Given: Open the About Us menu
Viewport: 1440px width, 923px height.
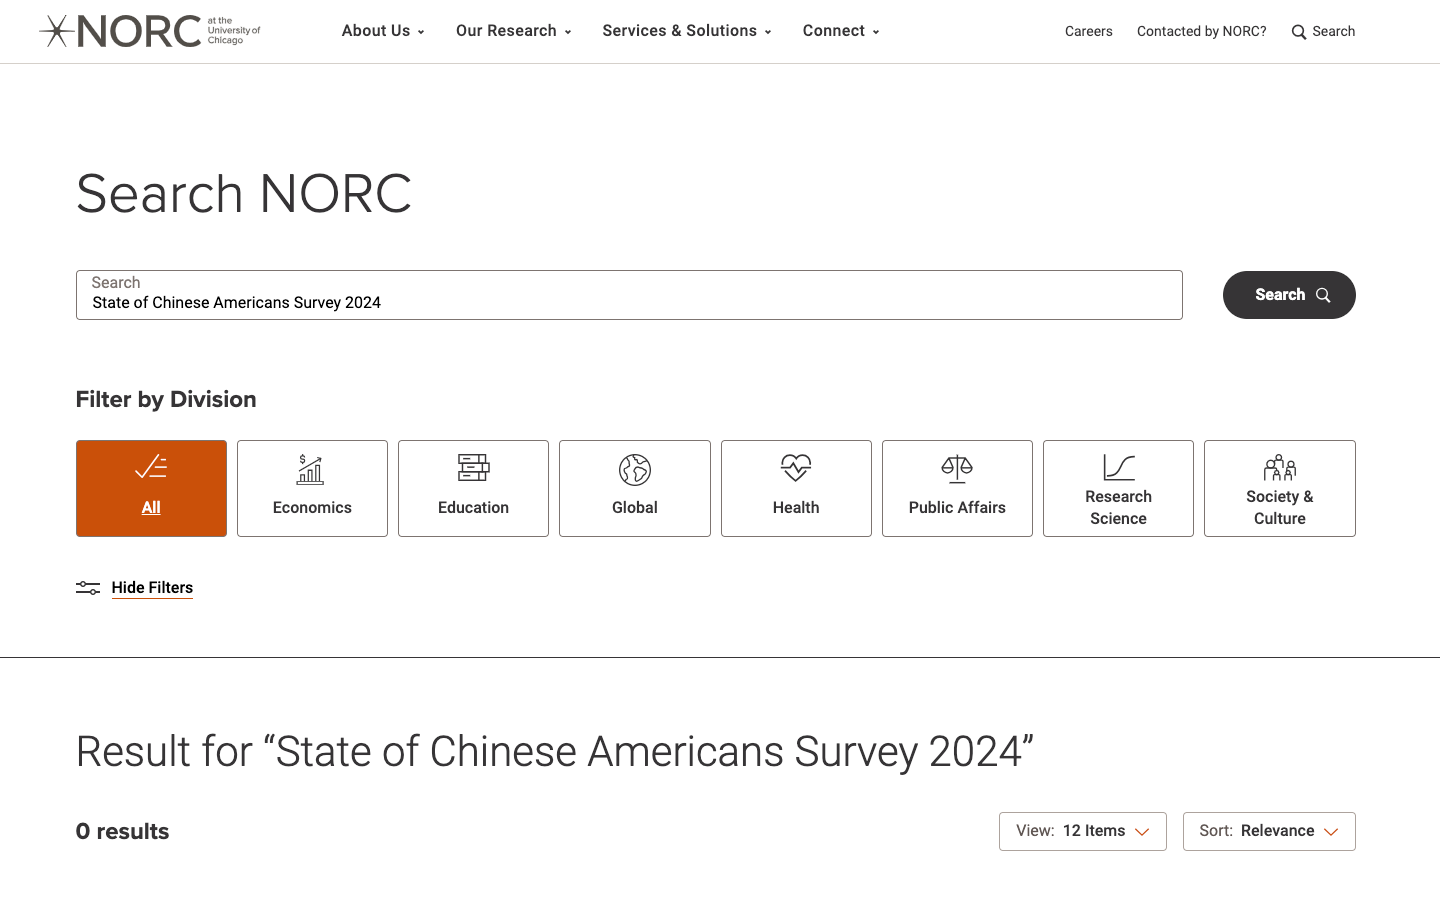Looking at the screenshot, I should tap(383, 31).
